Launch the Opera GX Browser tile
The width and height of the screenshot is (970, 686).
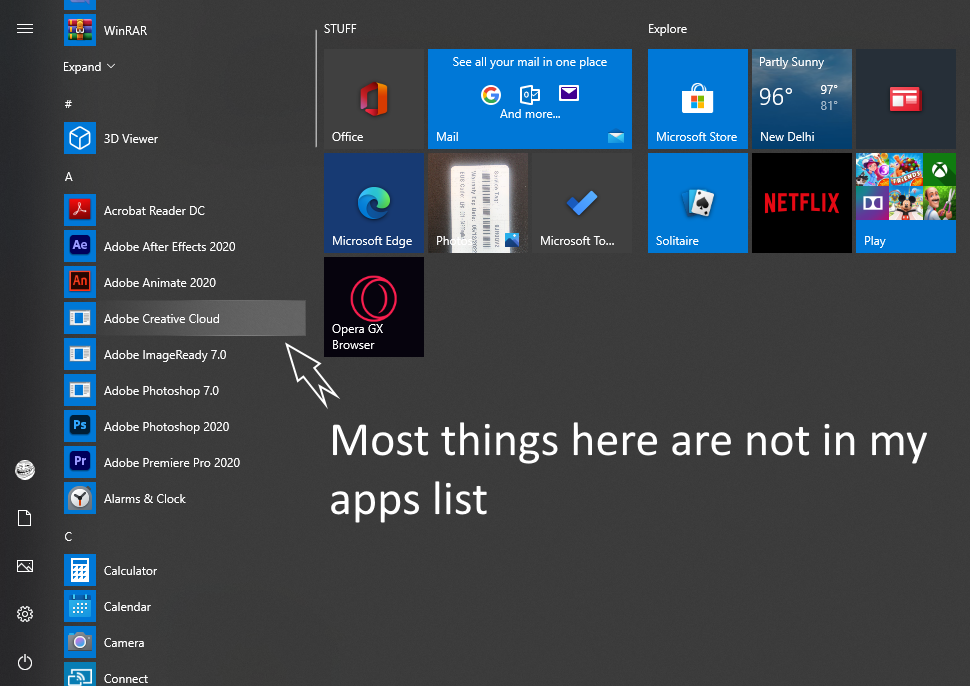(374, 307)
